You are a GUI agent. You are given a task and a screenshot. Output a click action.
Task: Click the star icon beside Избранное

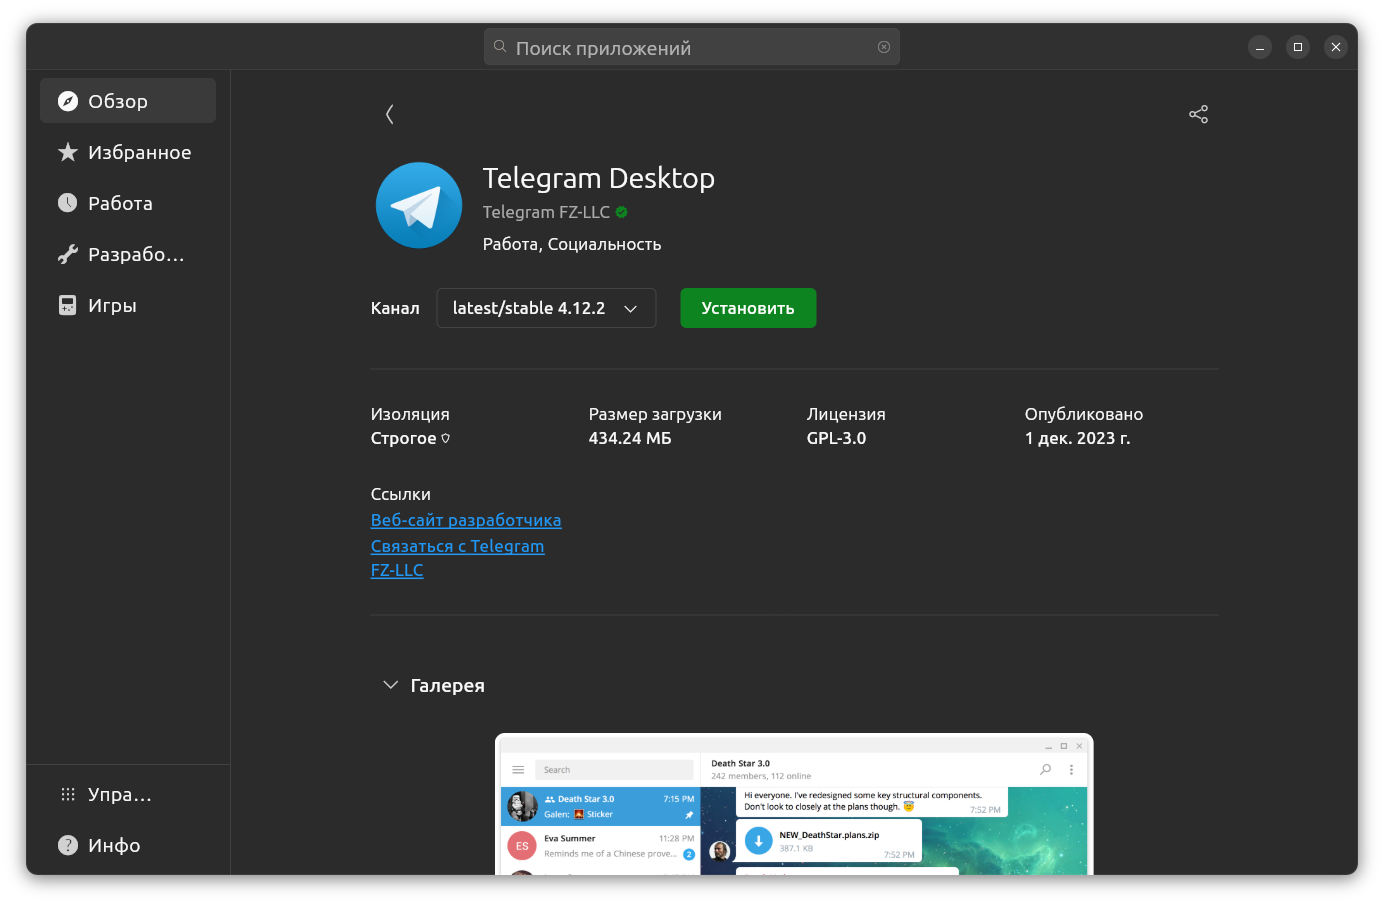pos(68,152)
